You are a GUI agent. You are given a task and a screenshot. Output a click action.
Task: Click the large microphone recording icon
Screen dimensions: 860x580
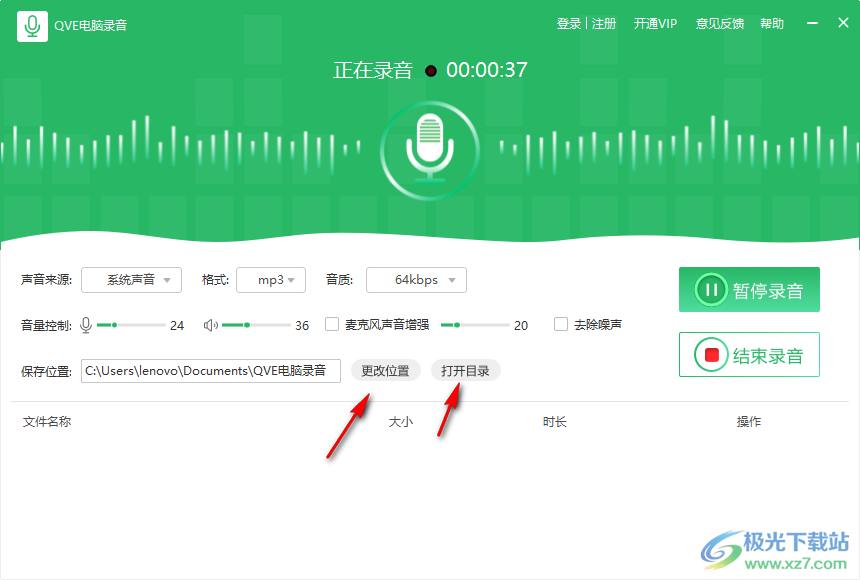pyautogui.click(x=430, y=150)
